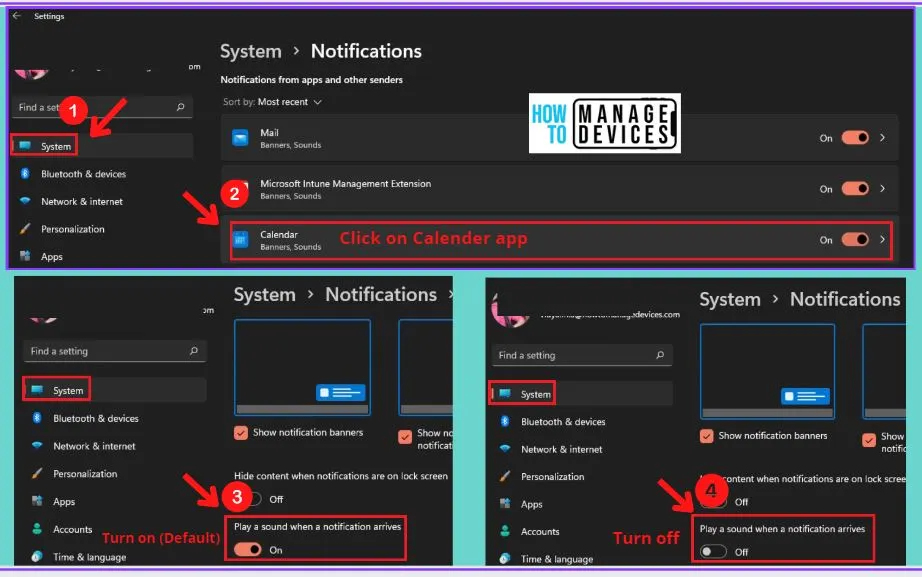Click search magnifier icon in top panel
This screenshot has height=577, width=922.
(181, 107)
